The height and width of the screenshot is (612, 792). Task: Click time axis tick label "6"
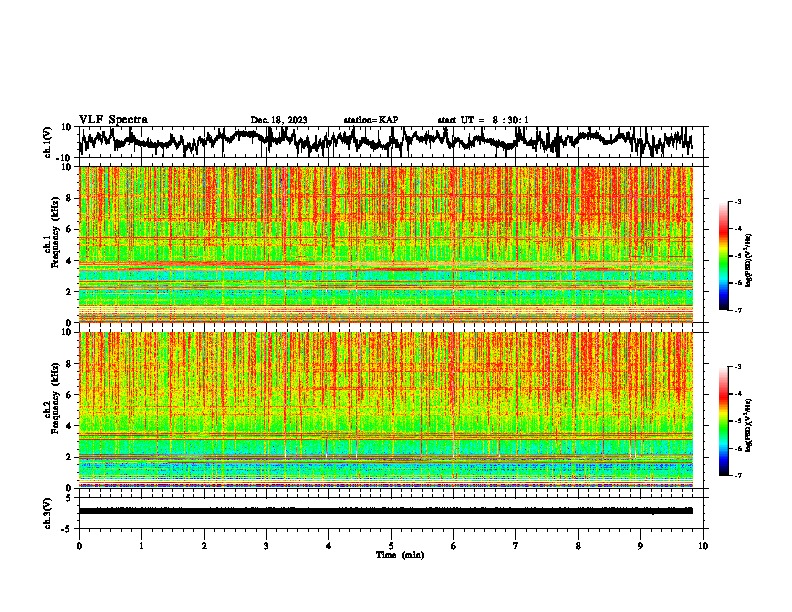(454, 546)
